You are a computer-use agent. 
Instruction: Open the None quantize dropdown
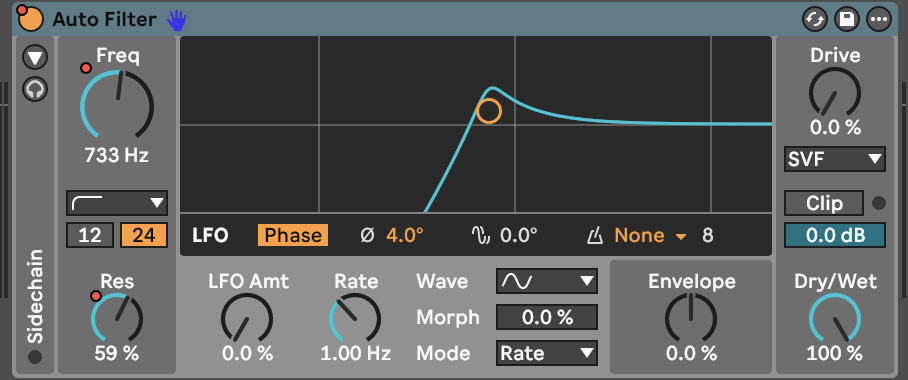tap(650, 235)
